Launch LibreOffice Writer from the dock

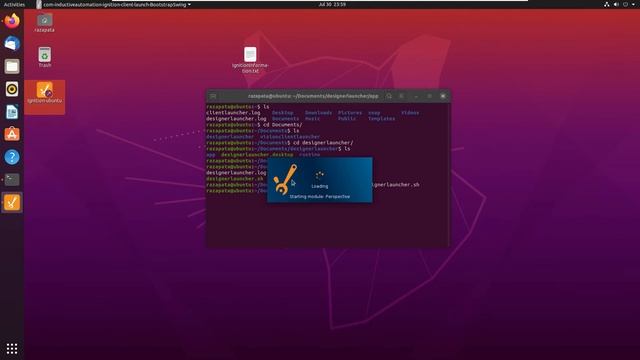pyautogui.click(x=12, y=111)
